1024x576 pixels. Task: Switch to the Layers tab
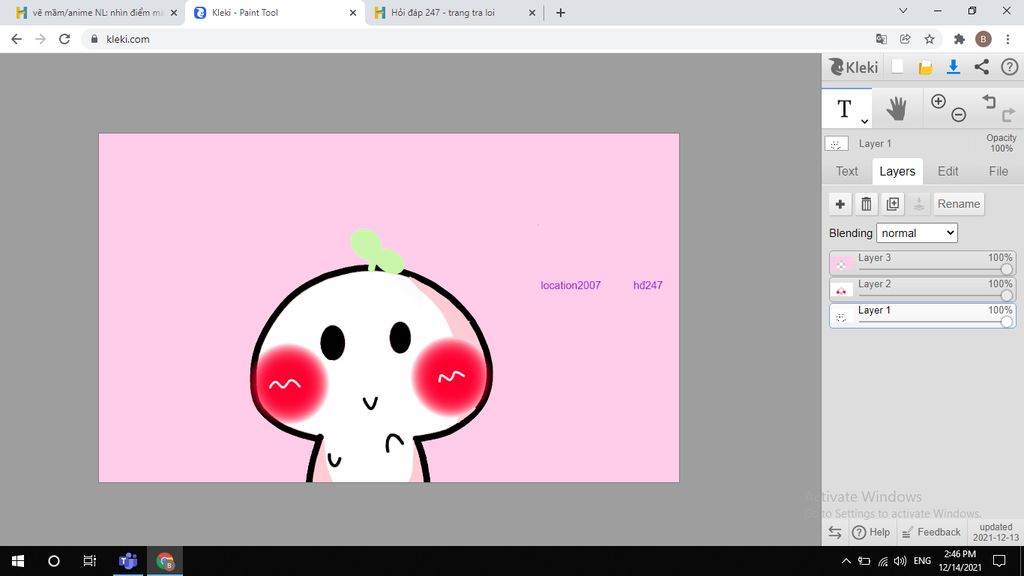897,171
